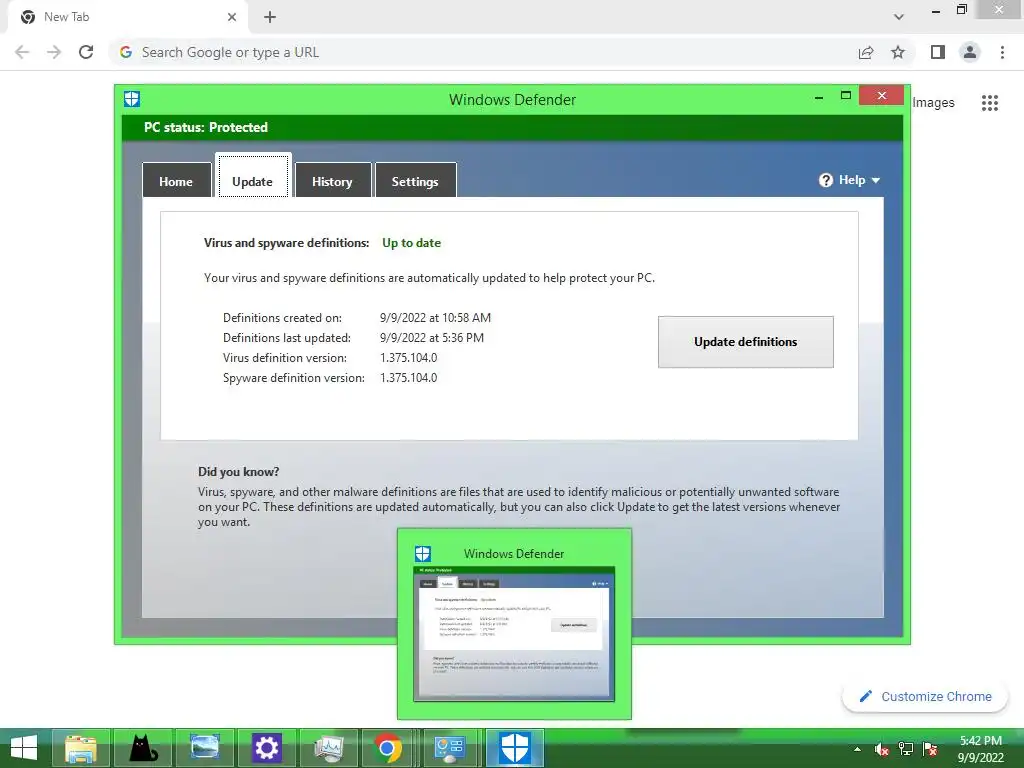Click '9/9/2022 at 5:36 PM' value
The width and height of the screenshot is (1024, 768).
coord(432,338)
